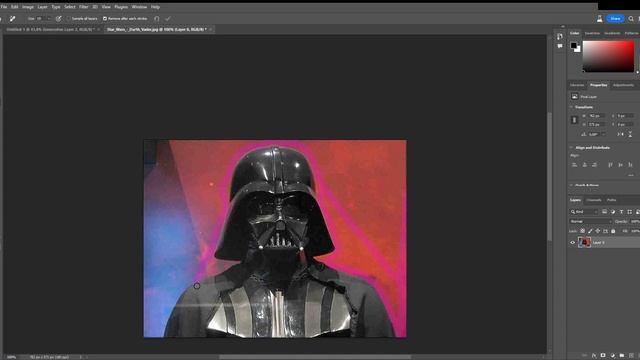Click the align right edges icon
The width and height of the screenshot is (640, 360).
[594, 165]
